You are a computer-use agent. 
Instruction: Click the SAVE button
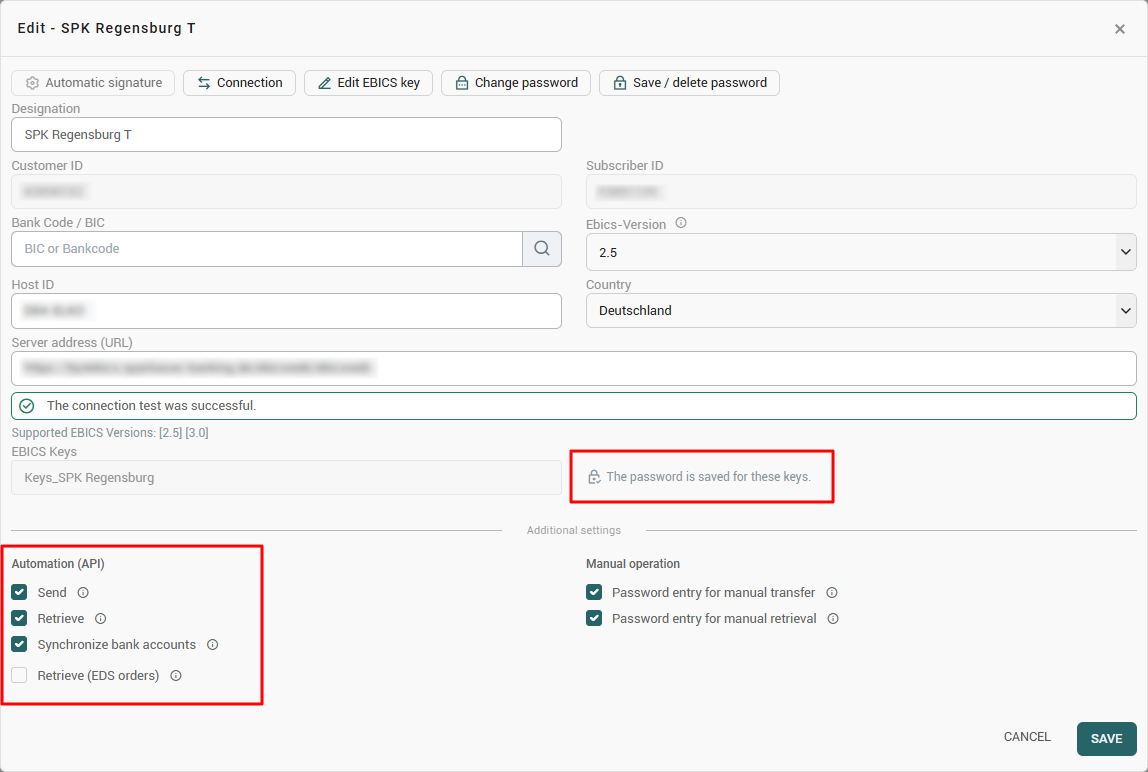[1106, 738]
